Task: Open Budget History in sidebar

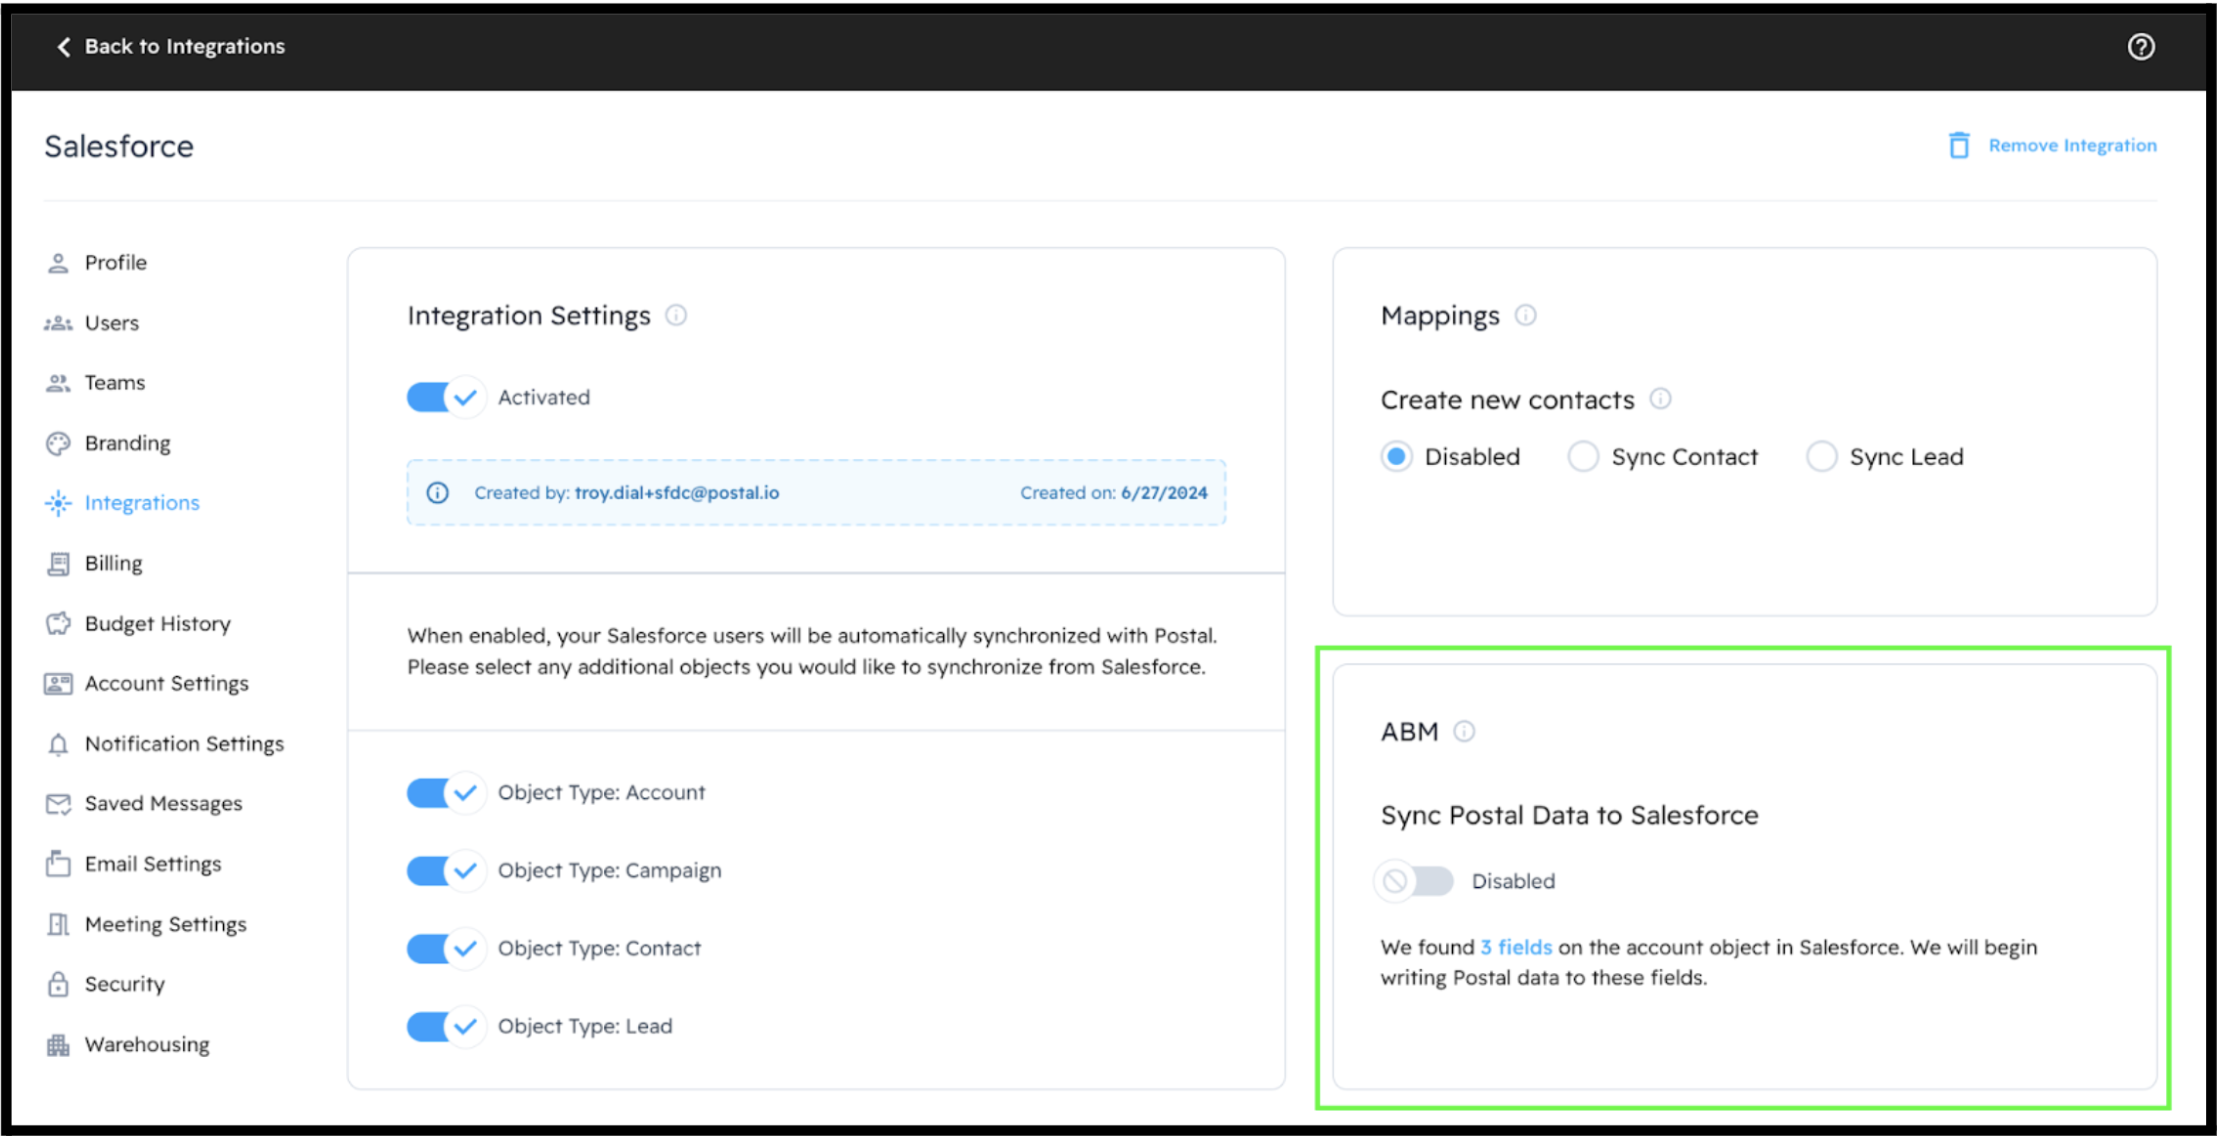Action: (x=157, y=624)
